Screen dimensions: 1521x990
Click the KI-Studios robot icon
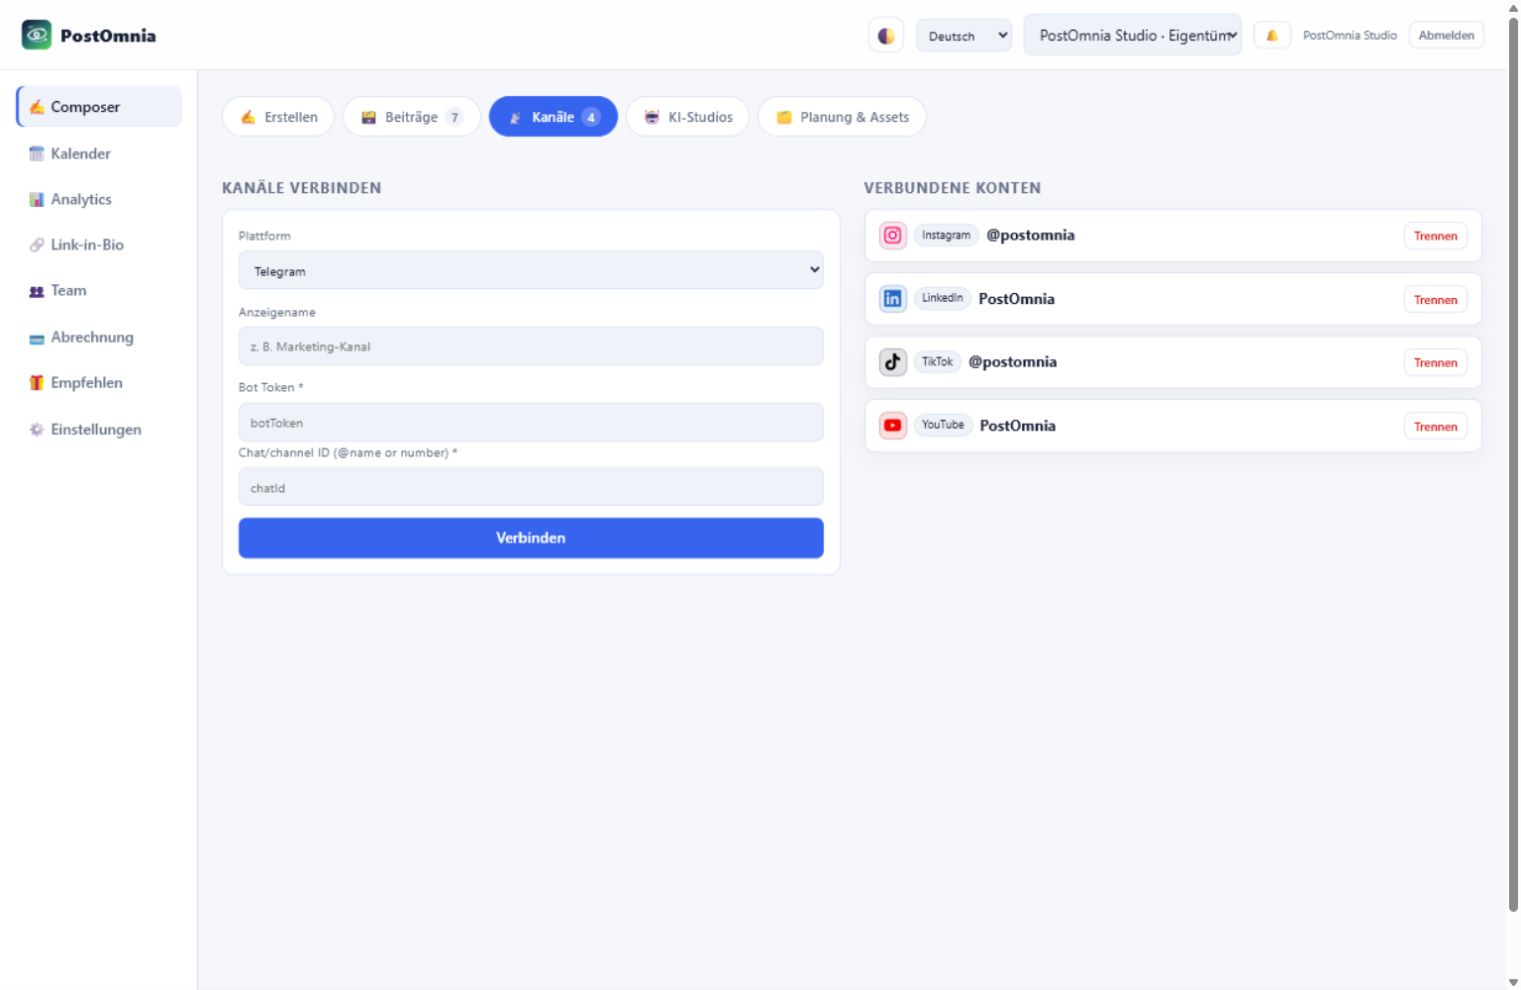[x=652, y=117]
